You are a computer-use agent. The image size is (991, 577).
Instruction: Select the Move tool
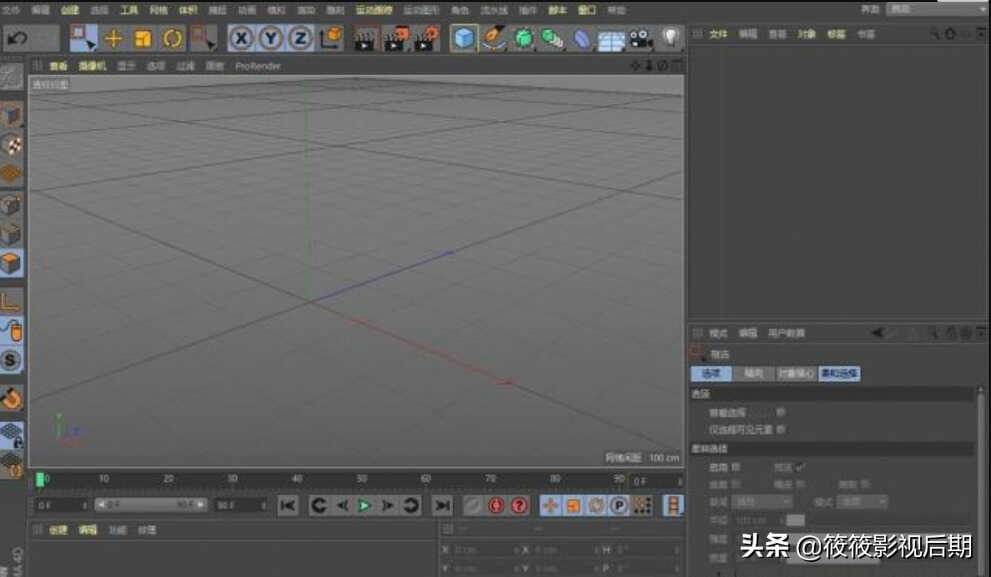coord(114,39)
